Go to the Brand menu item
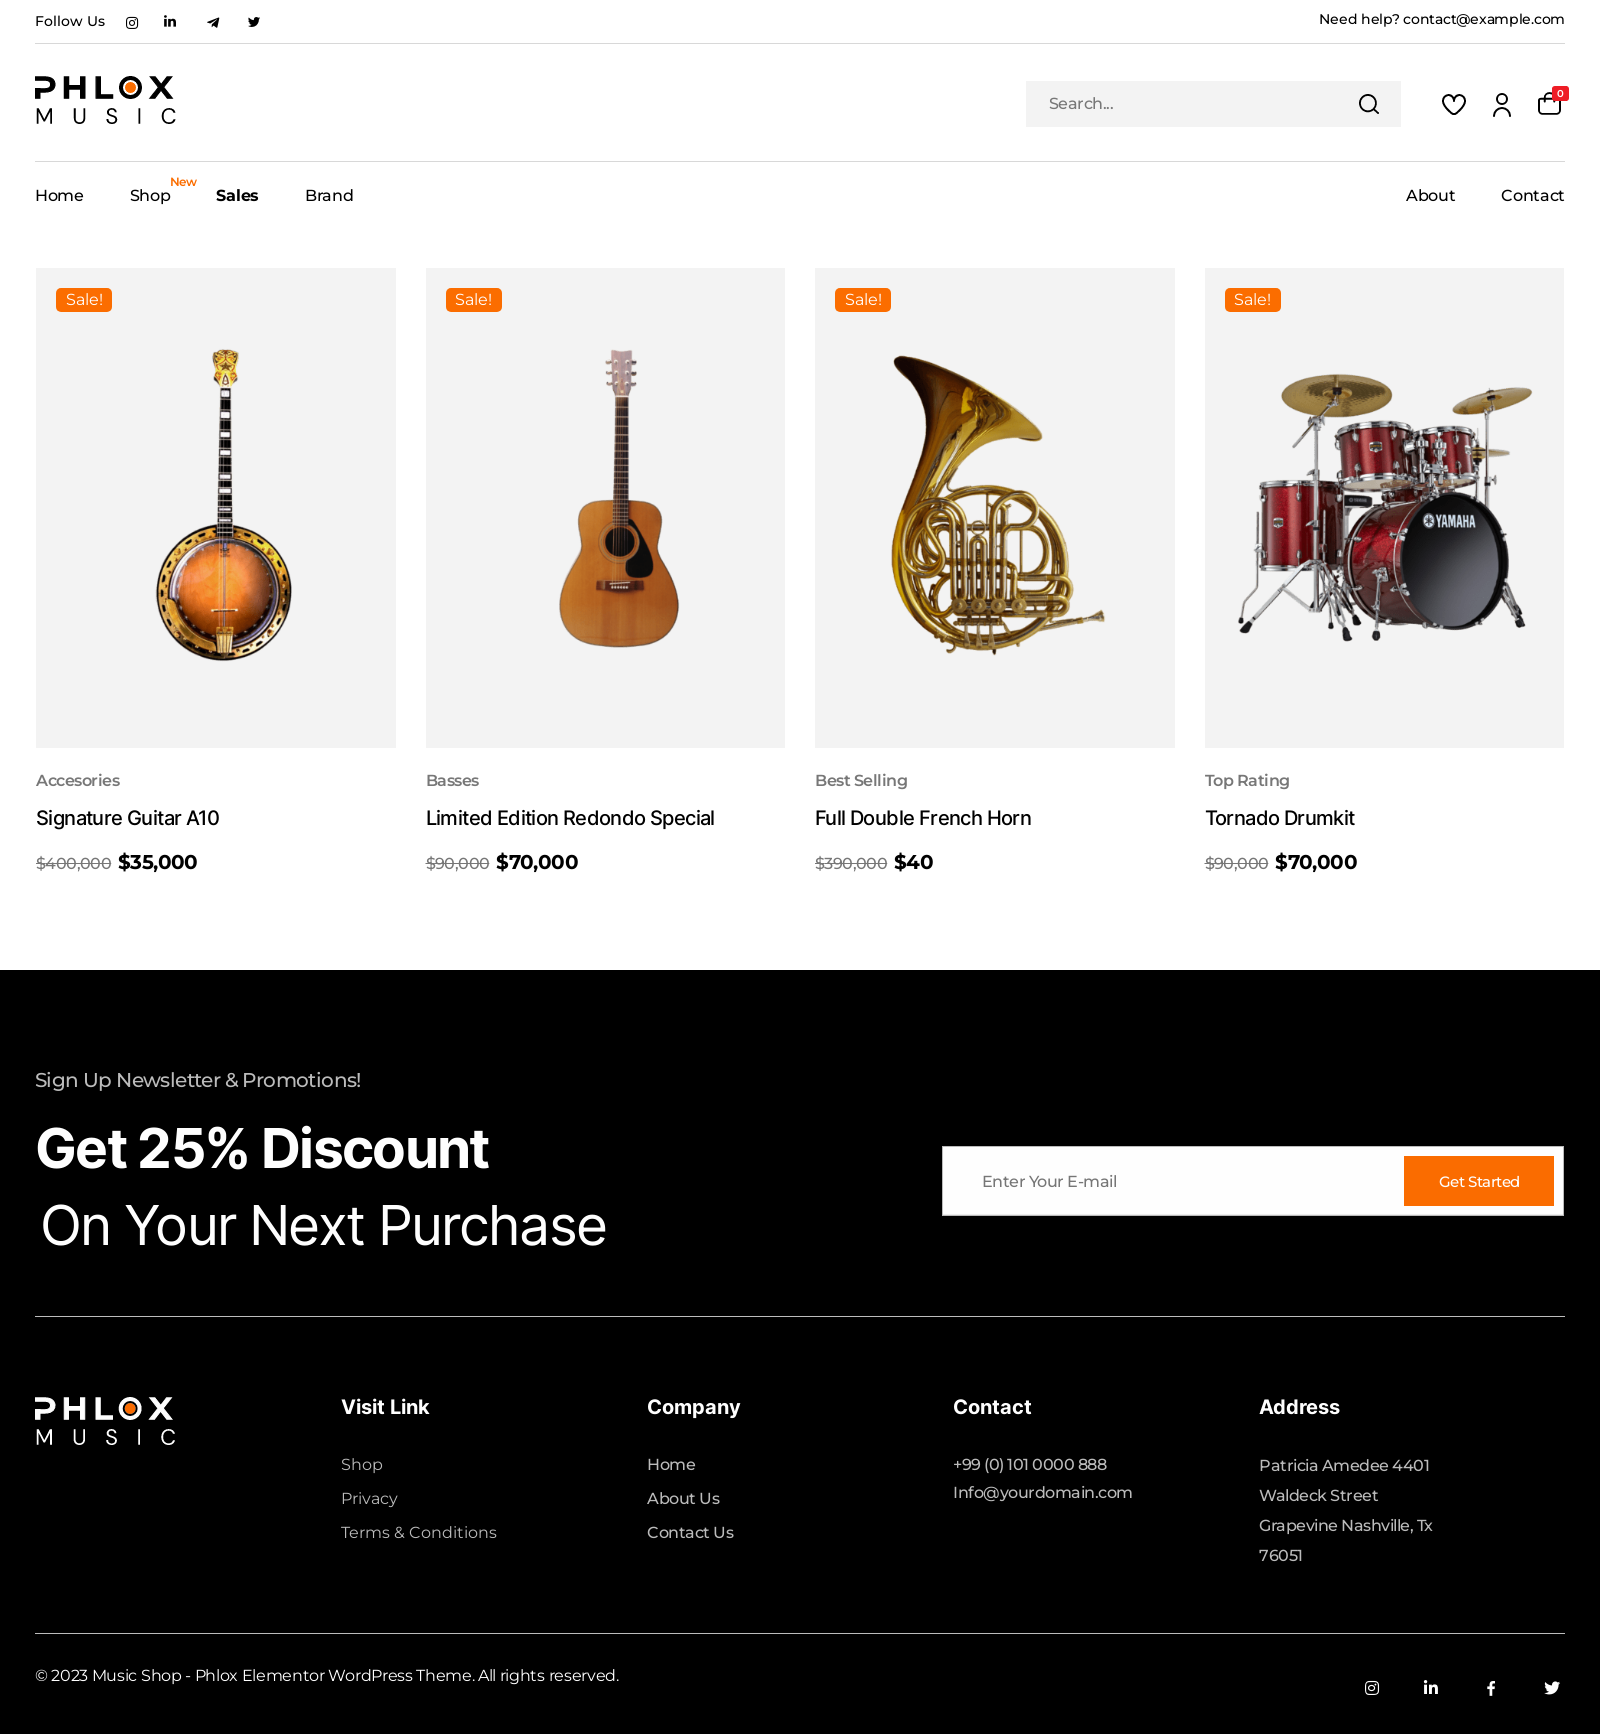The width and height of the screenshot is (1600, 1734). coord(329,196)
